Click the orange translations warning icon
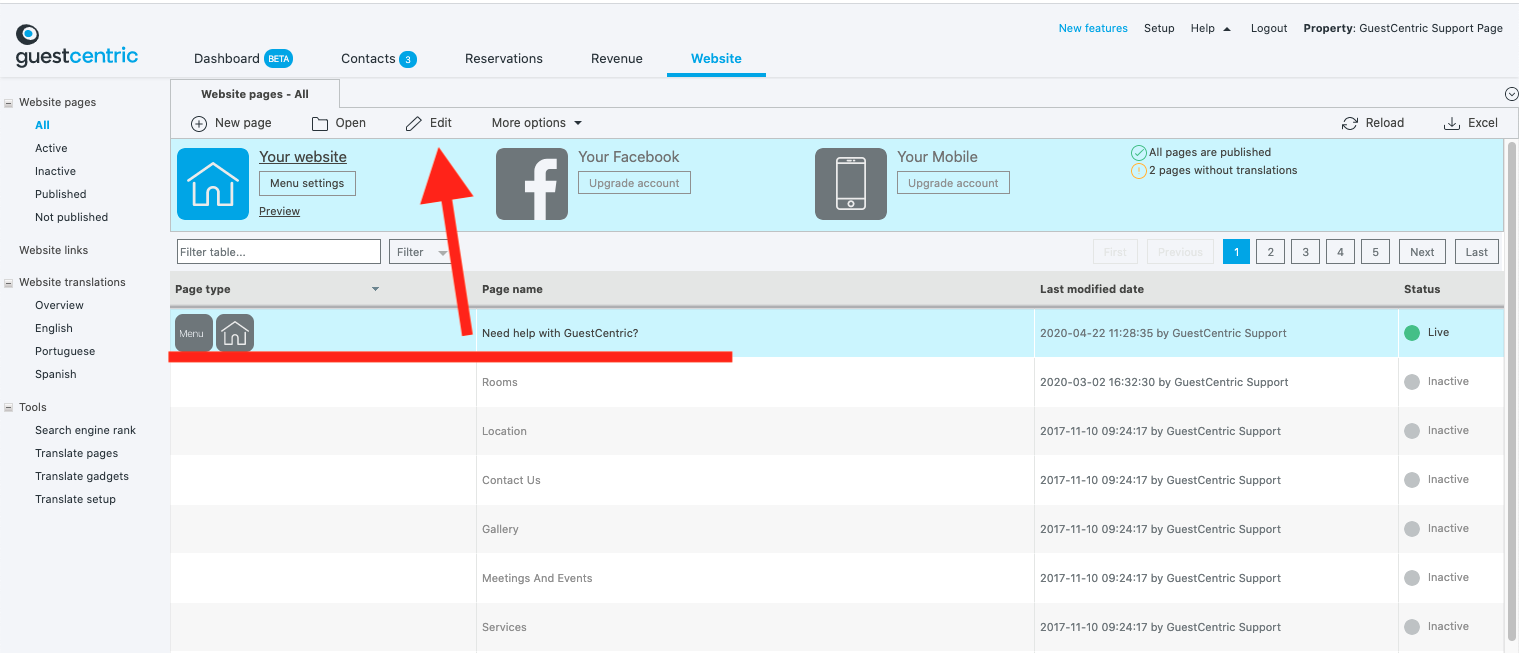 [x=1139, y=171]
